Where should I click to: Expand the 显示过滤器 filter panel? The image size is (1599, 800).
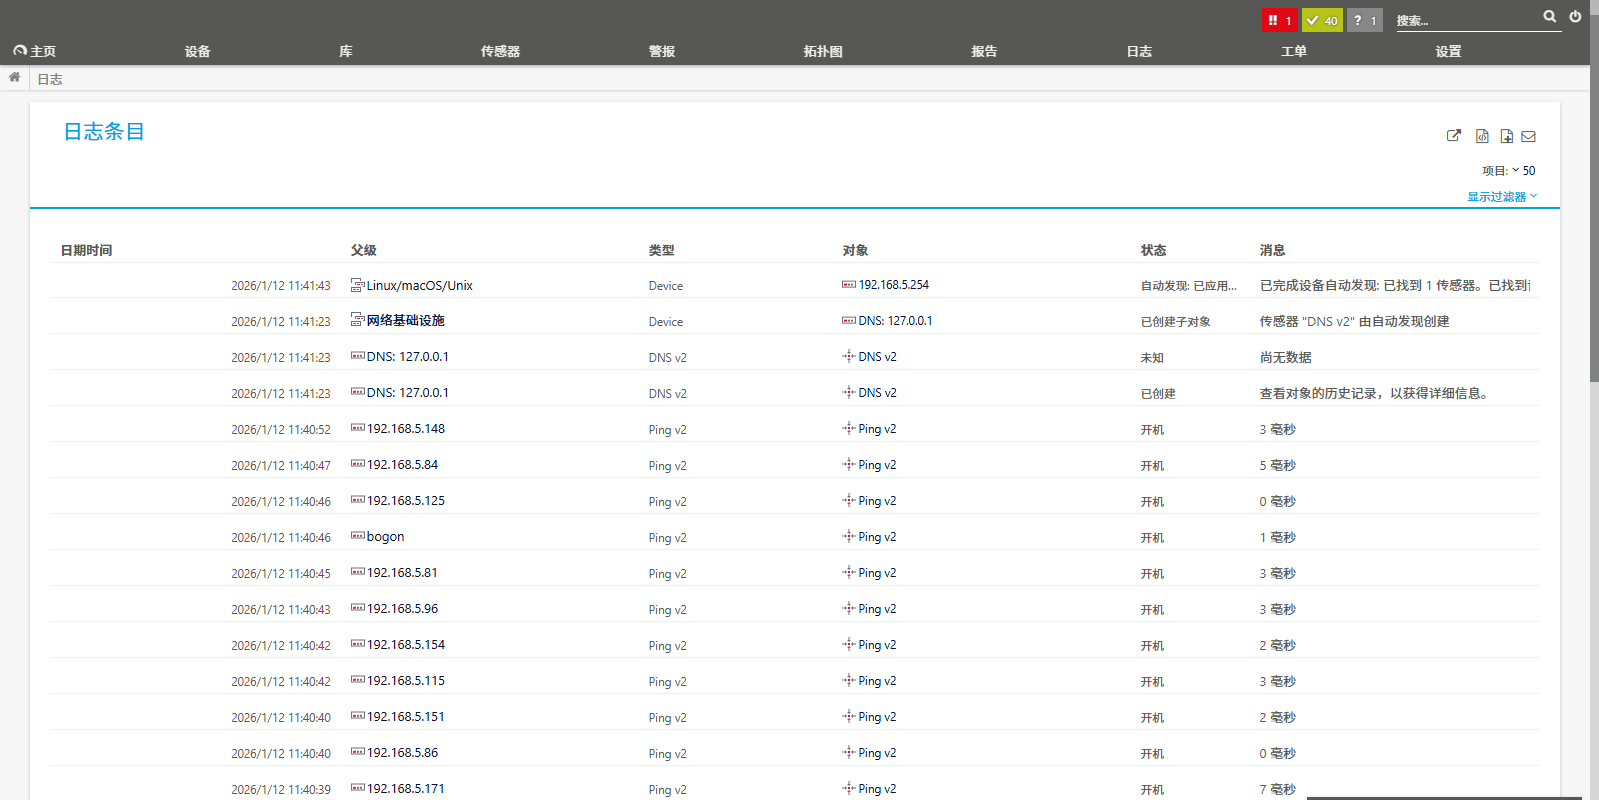(x=1501, y=197)
